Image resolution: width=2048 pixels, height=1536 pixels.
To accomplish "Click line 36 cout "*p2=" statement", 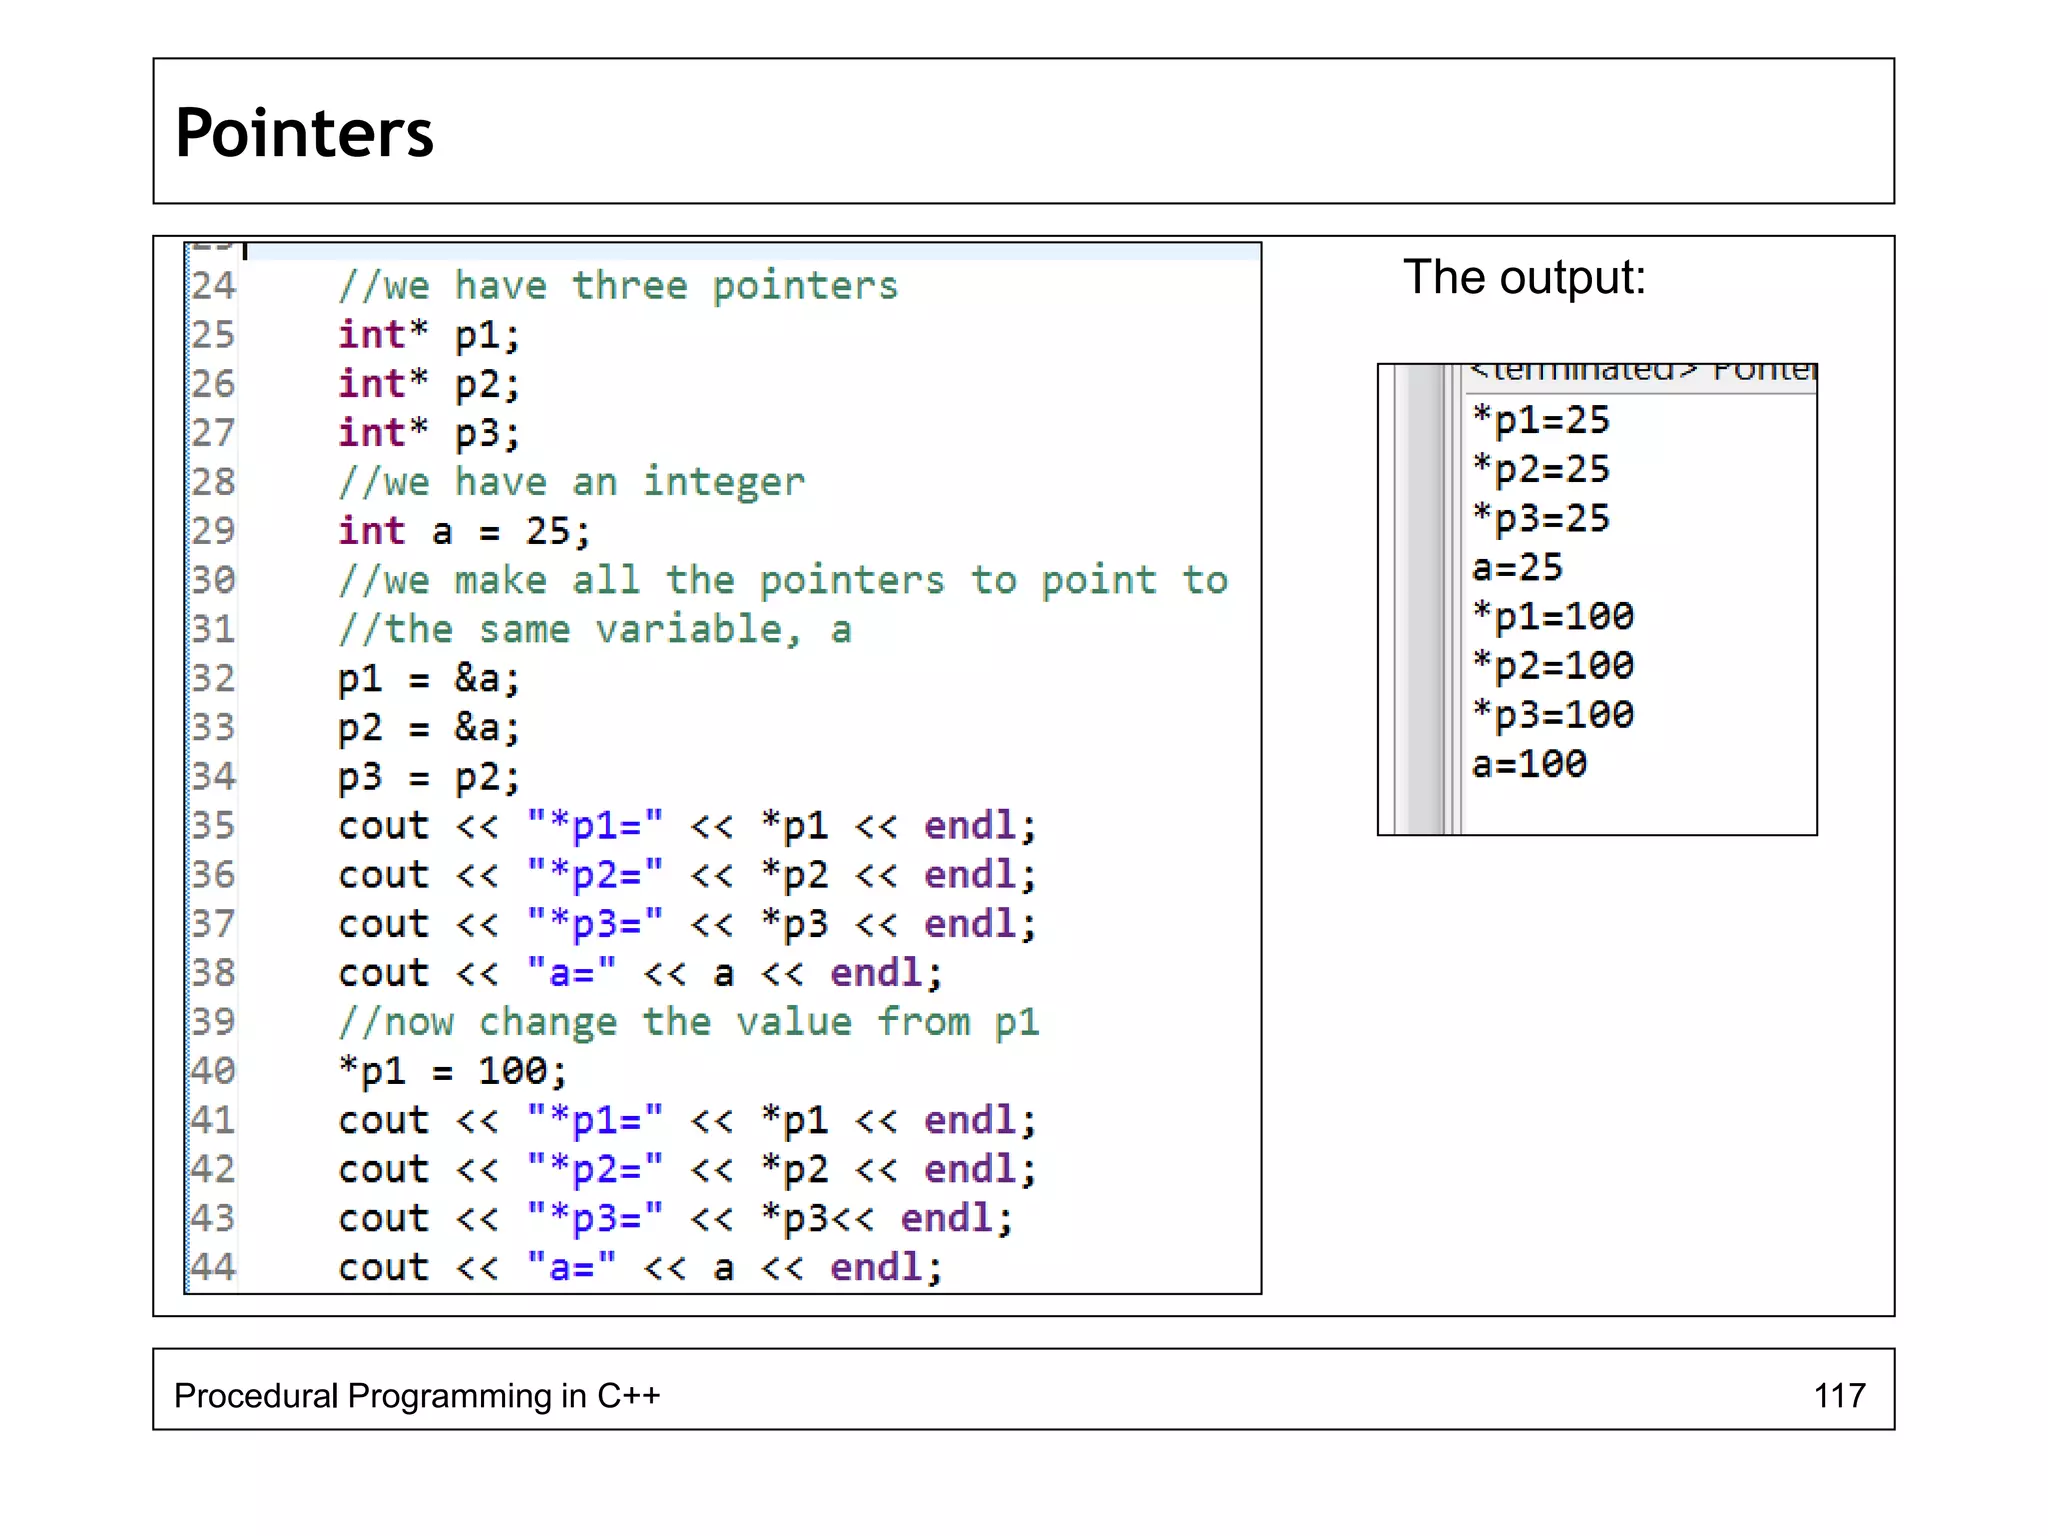I will 688,875.
